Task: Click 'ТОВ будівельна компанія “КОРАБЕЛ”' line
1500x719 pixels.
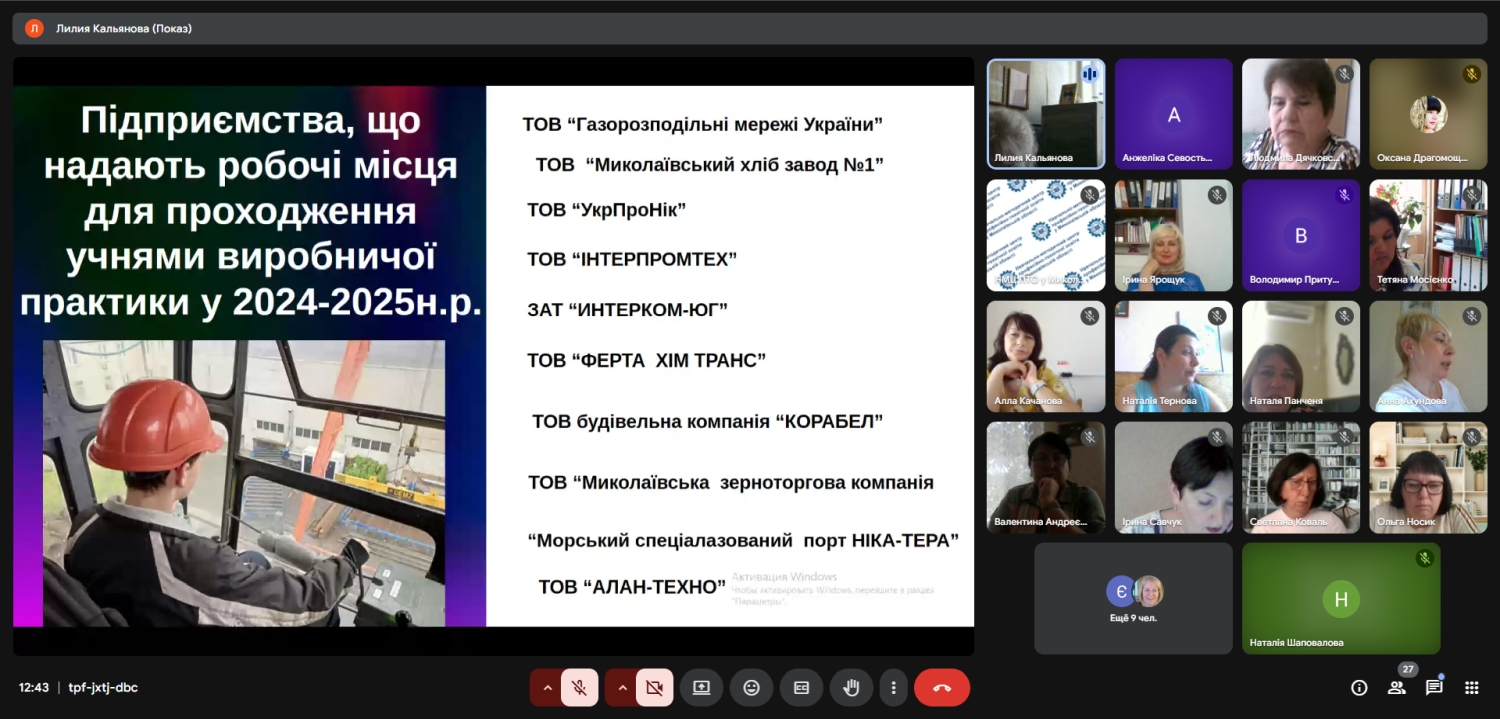Action: (708, 421)
